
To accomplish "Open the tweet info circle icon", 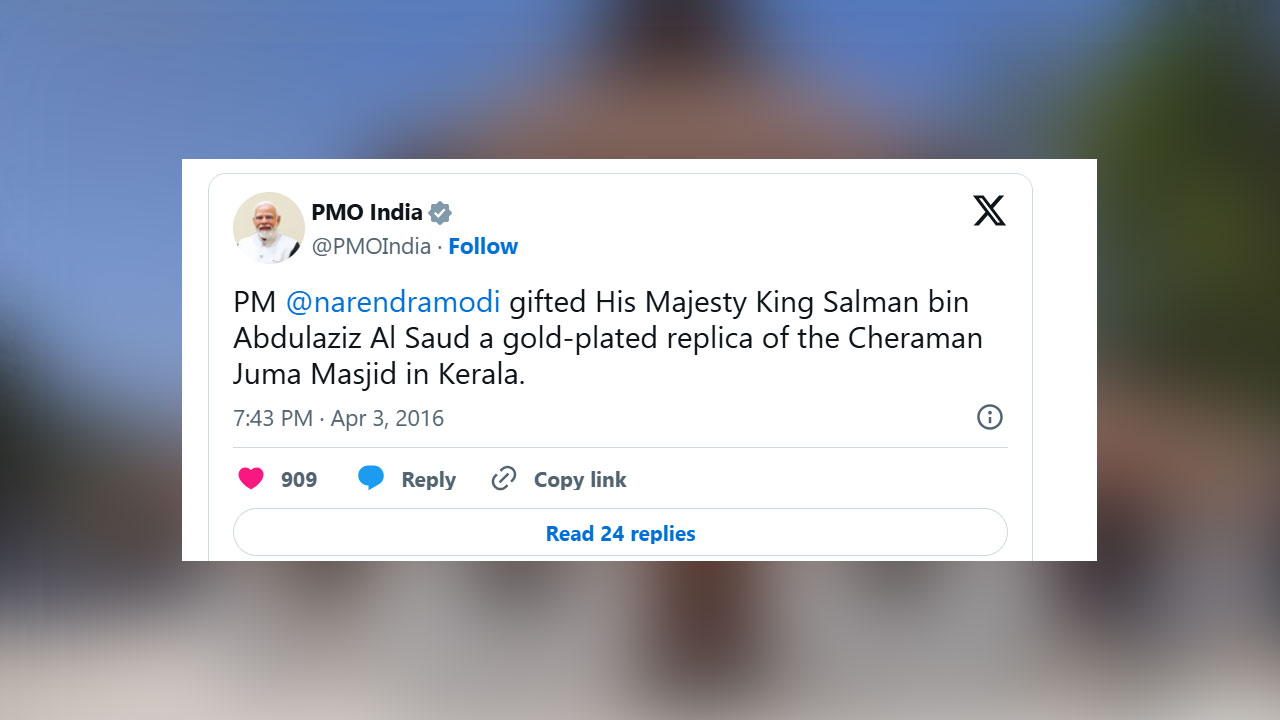I will point(989,417).
